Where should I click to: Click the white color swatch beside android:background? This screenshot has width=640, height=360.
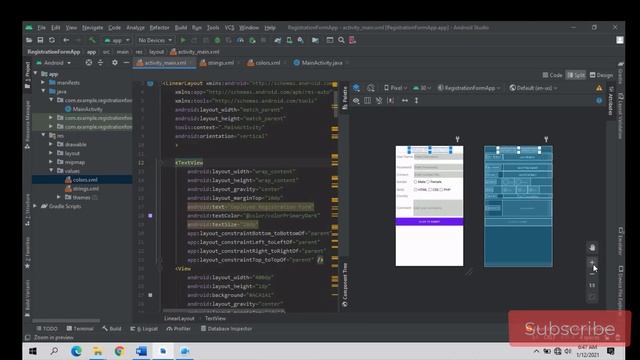(x=150, y=295)
